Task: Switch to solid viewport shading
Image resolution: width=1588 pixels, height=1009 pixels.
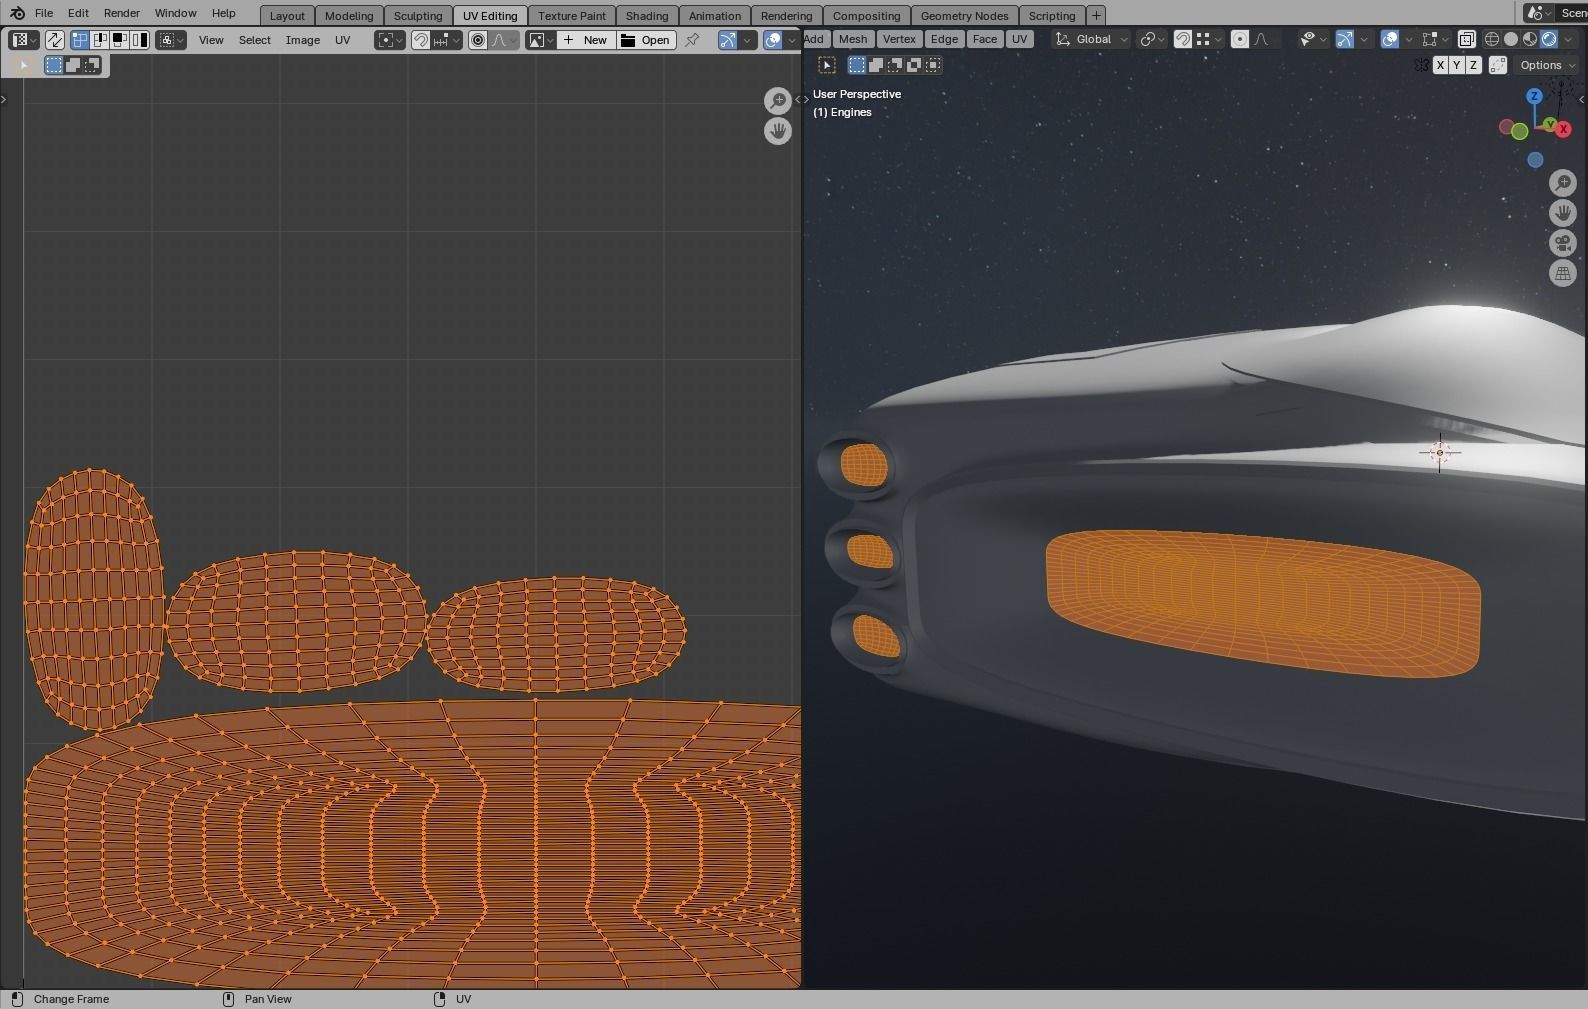Action: coord(1511,39)
